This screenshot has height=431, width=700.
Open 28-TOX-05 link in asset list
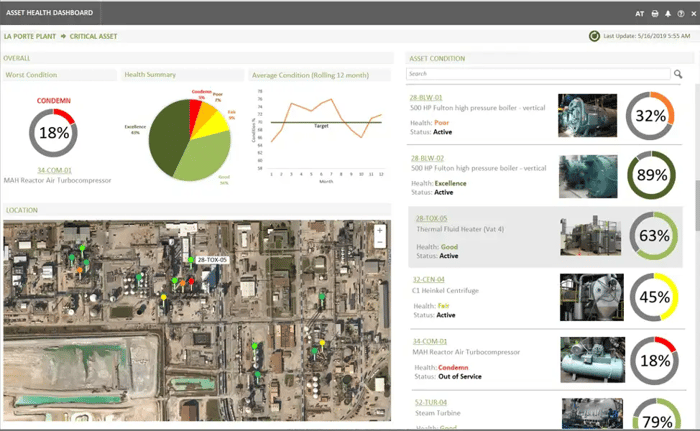[431, 218]
